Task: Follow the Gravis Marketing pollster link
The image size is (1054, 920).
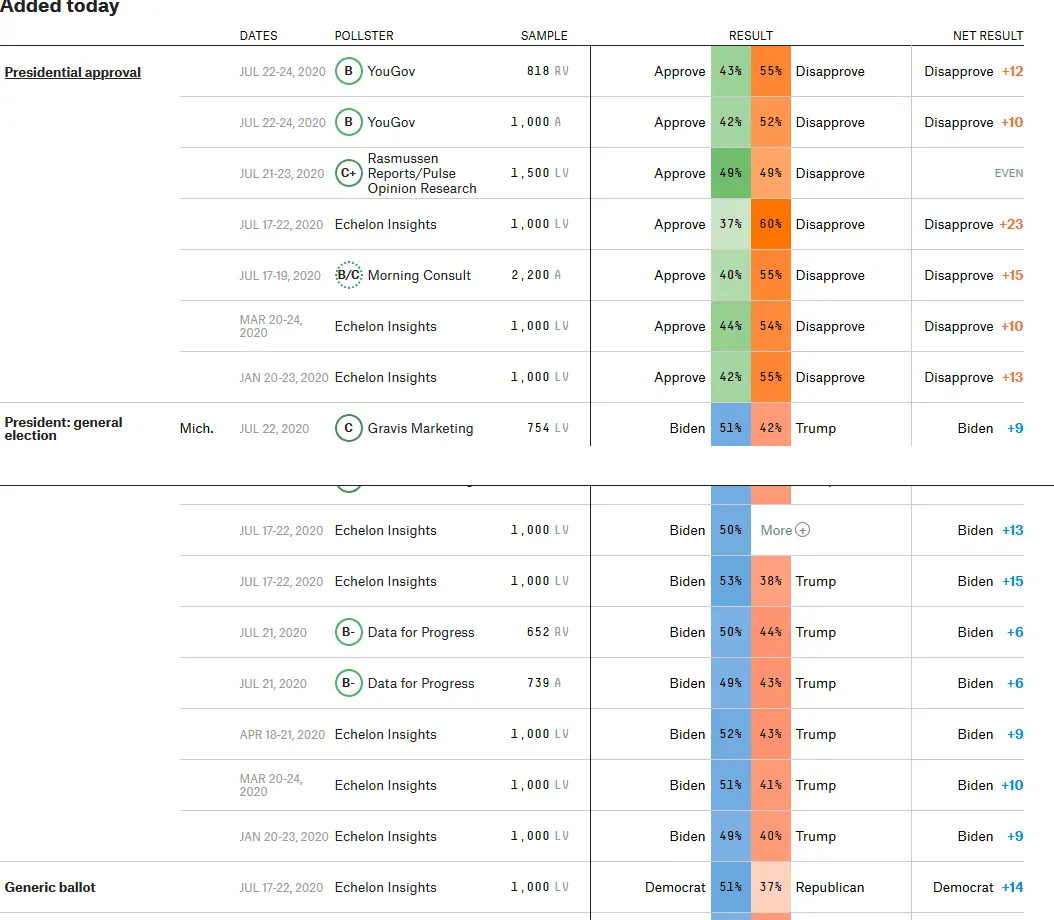Action: (420, 429)
